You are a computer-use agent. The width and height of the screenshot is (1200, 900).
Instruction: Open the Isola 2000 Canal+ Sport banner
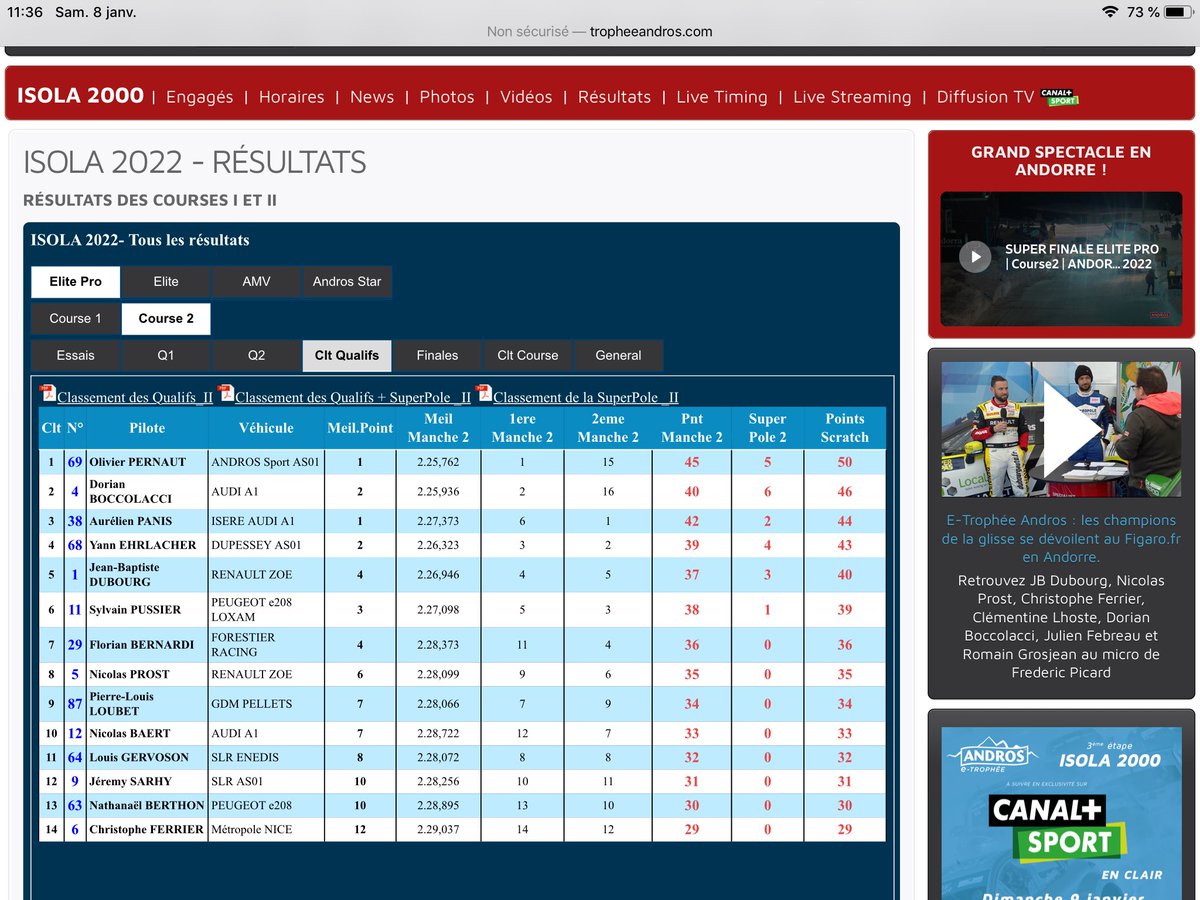[x=1061, y=812]
